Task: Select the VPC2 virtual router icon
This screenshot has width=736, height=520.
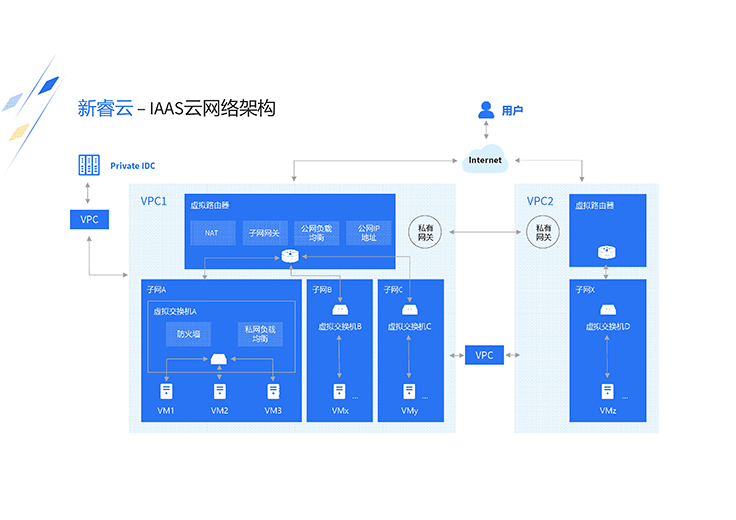Action: click(x=606, y=252)
